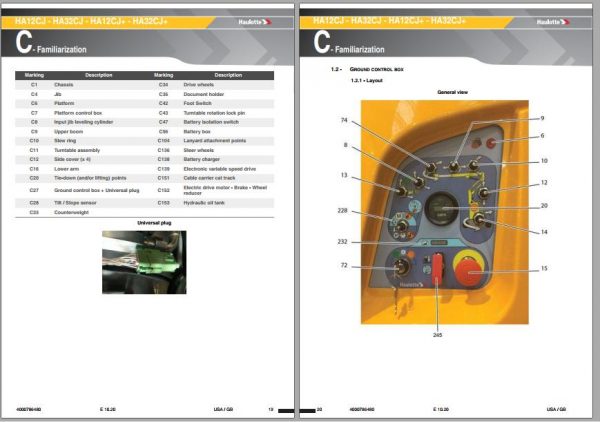600x422 pixels.
Task: Click the Haulotte logo on the left page header
Action: coord(255,22)
